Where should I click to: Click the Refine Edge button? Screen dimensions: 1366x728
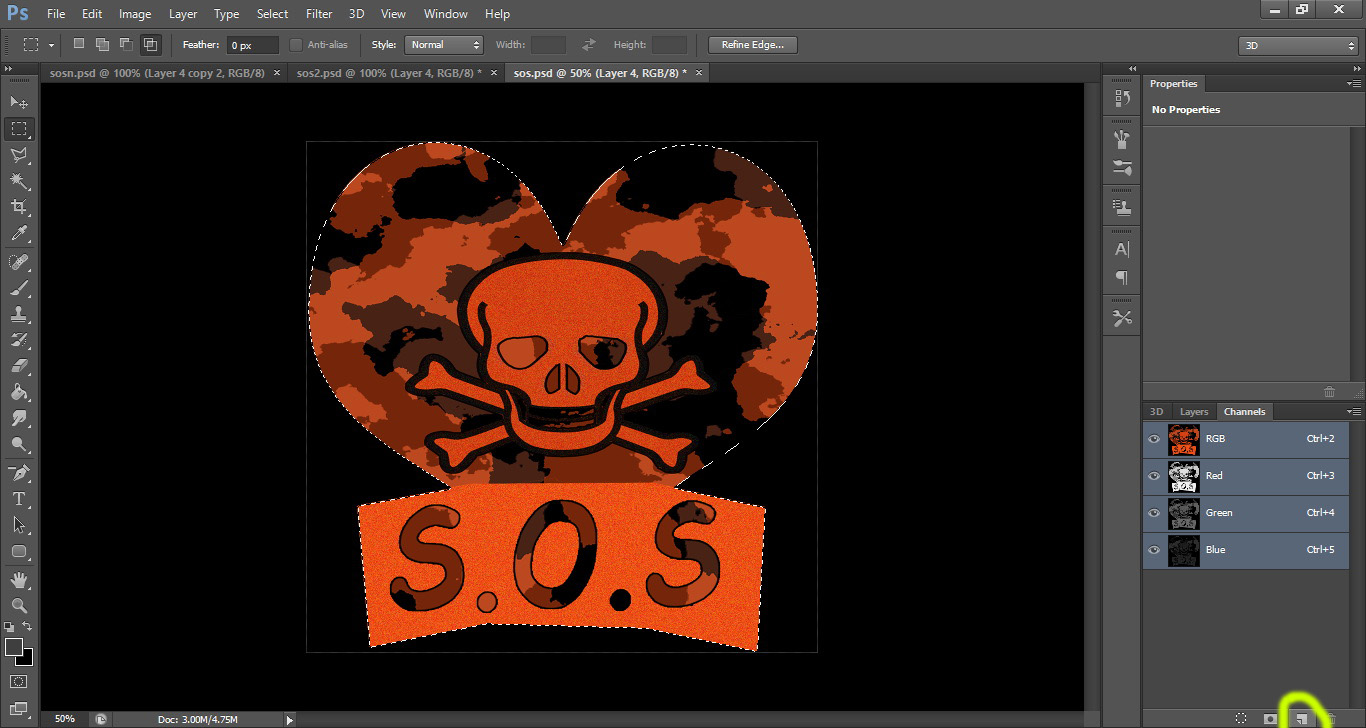pyautogui.click(x=752, y=45)
